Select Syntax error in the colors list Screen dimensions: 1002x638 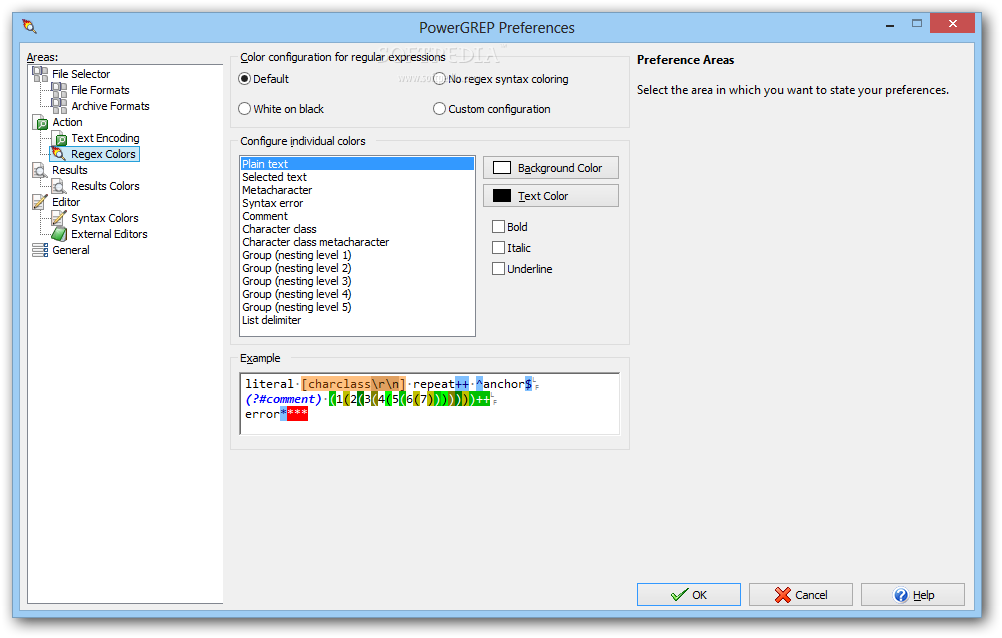357,203
